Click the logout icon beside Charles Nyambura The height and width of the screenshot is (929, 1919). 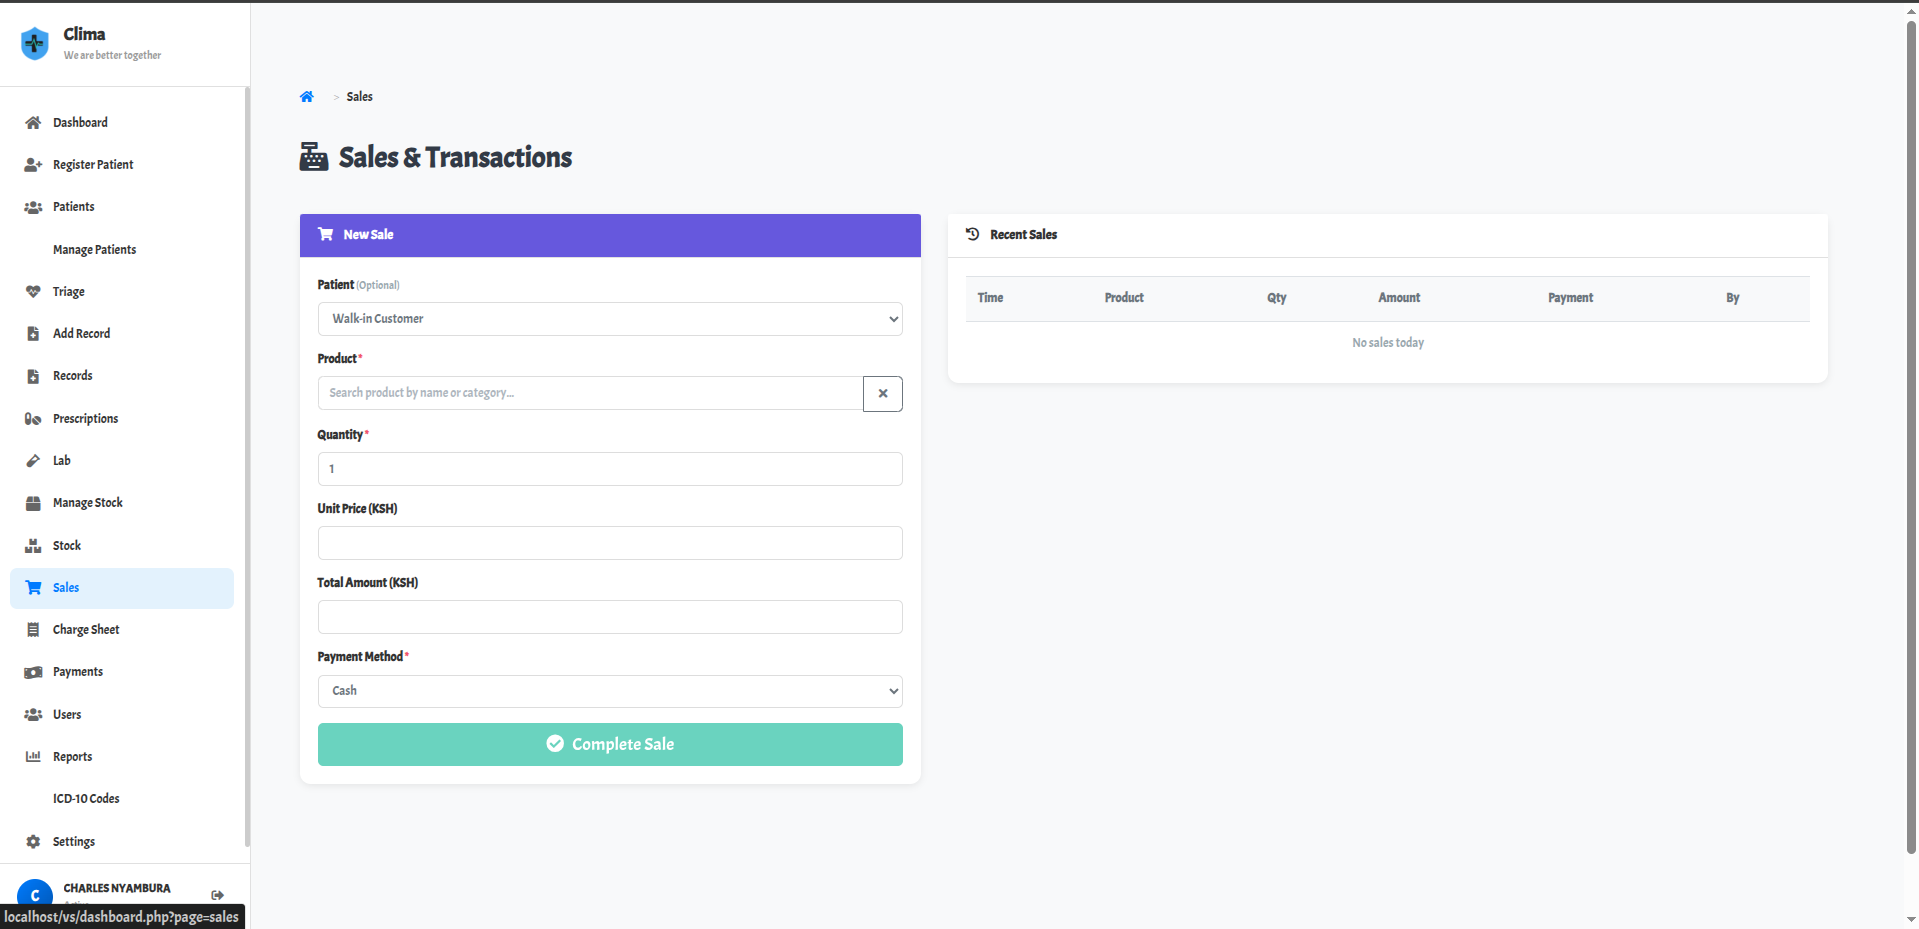[x=217, y=895]
